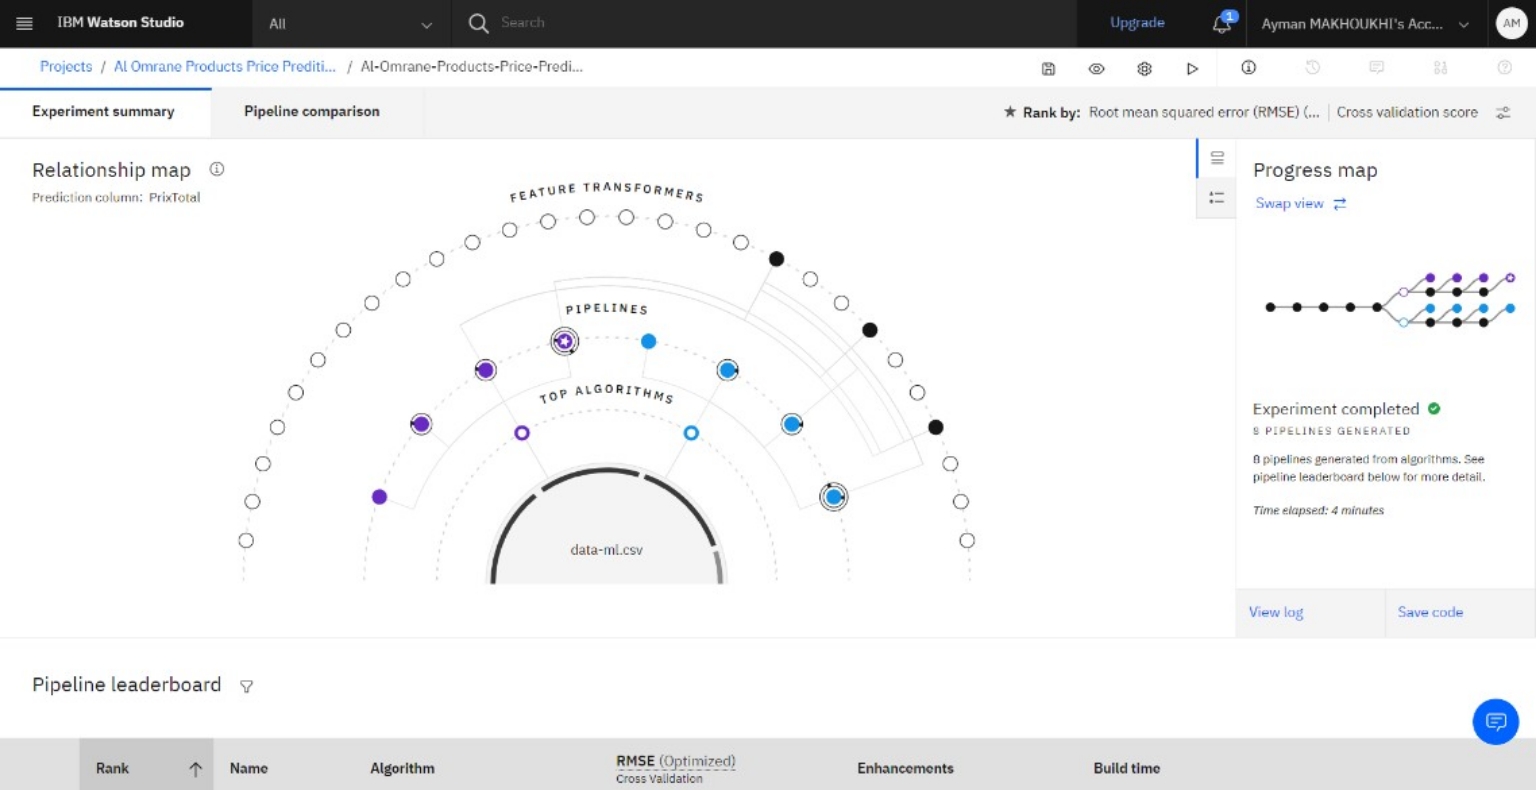Click the eye preview icon in toolbar
The width and height of the screenshot is (1536, 790).
(1096, 68)
